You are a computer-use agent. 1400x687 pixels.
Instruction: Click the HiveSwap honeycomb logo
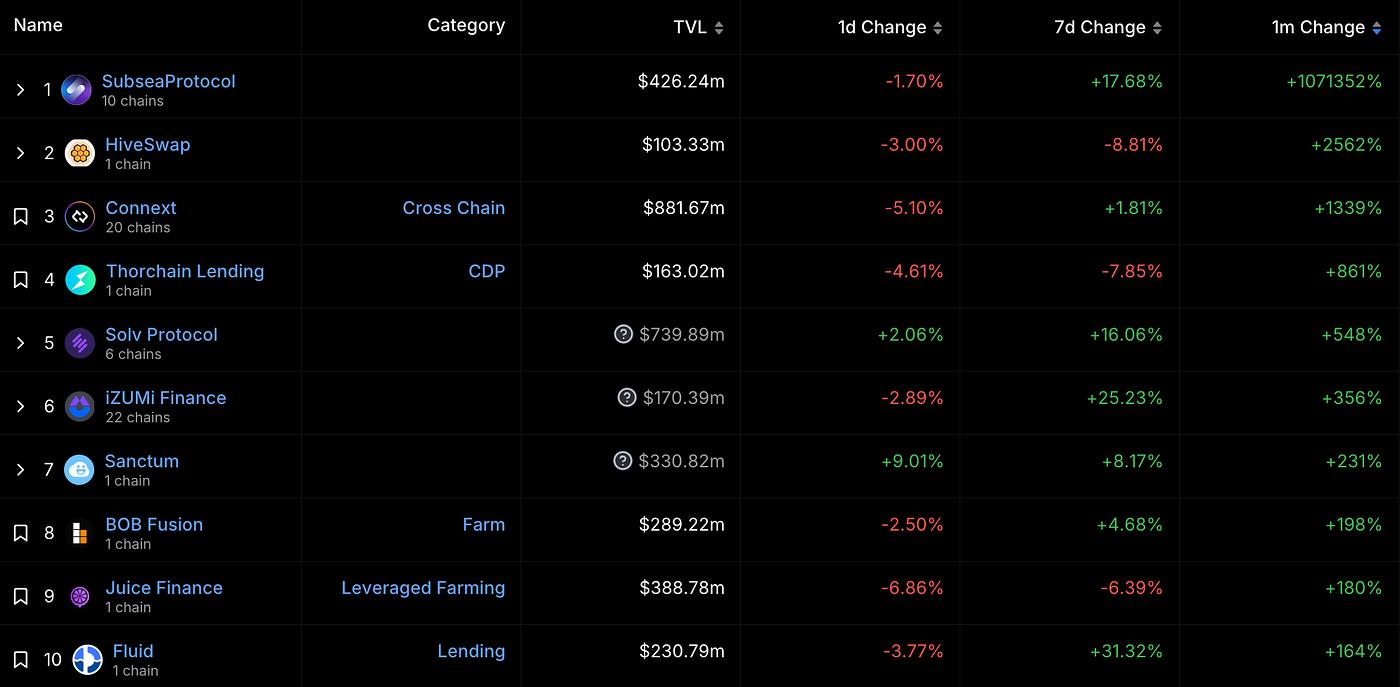point(80,153)
